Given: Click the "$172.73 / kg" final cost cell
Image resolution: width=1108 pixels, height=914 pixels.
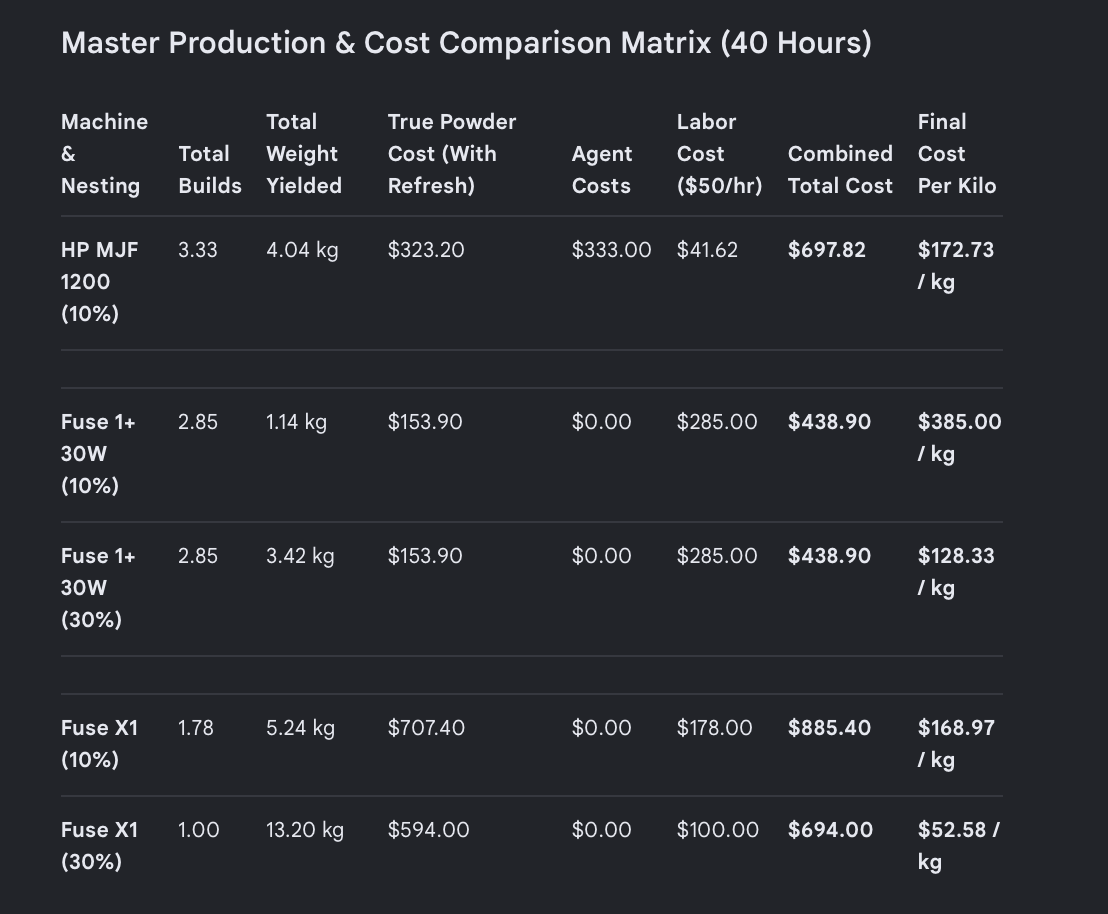Looking at the screenshot, I should click(x=956, y=266).
